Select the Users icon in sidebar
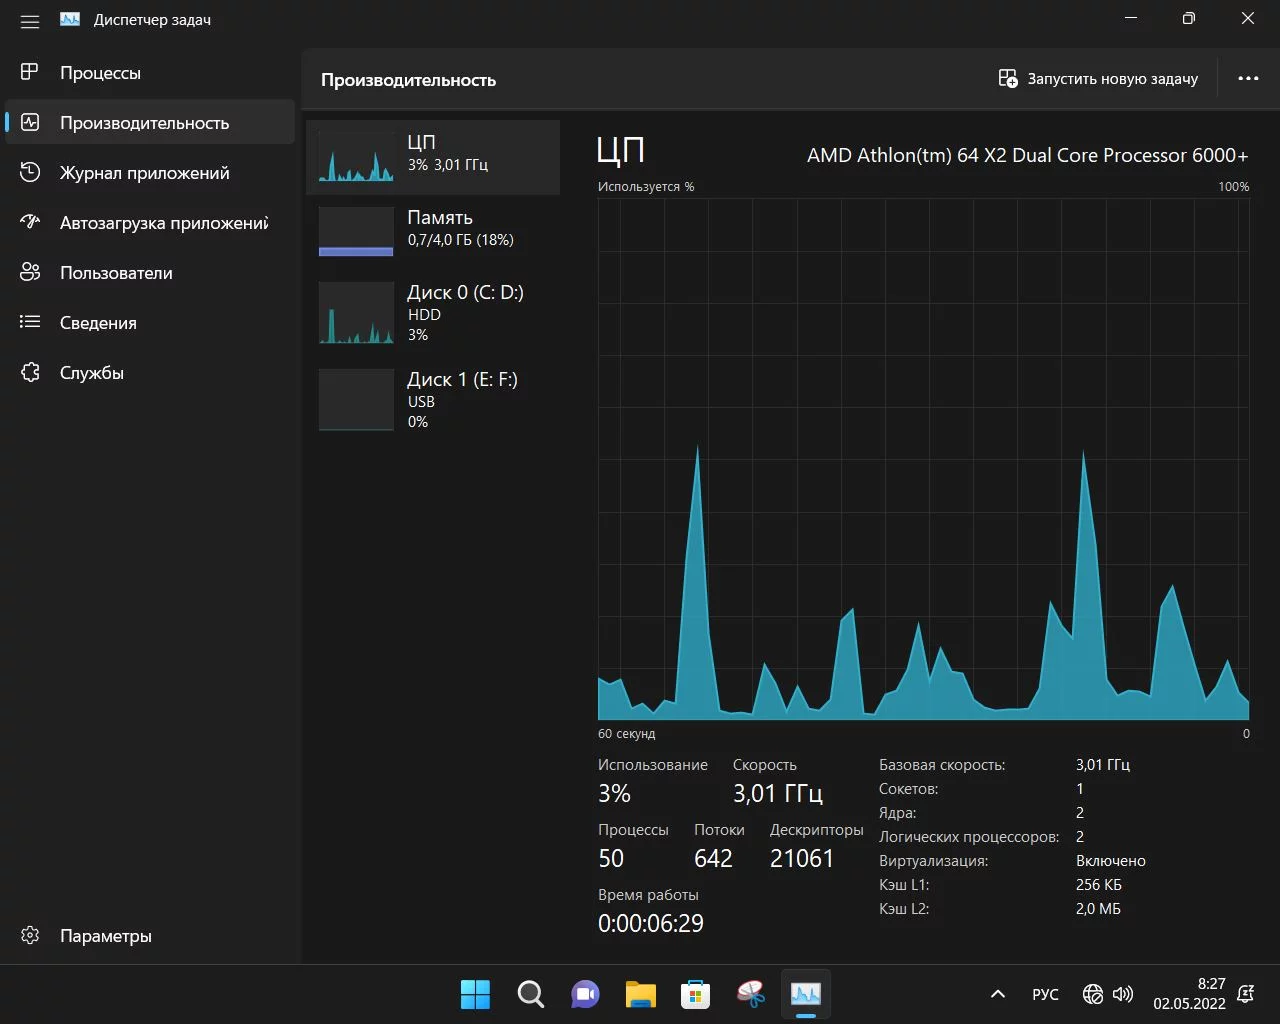This screenshot has height=1024, width=1280. [x=30, y=272]
